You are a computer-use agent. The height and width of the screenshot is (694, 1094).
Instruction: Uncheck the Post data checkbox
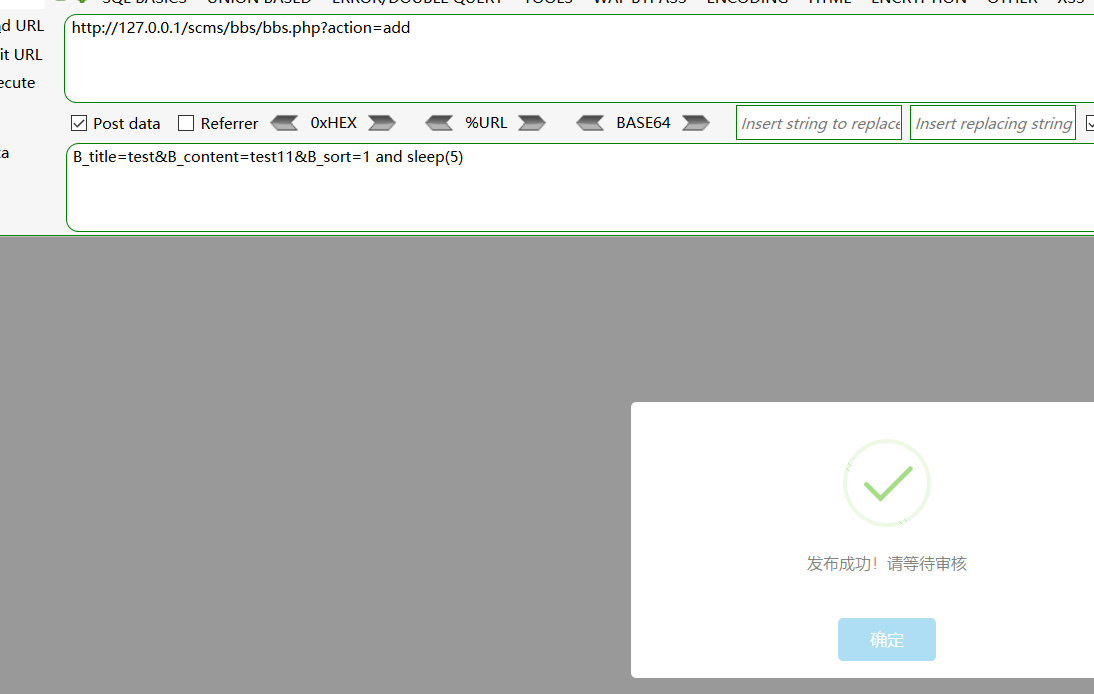(x=79, y=124)
